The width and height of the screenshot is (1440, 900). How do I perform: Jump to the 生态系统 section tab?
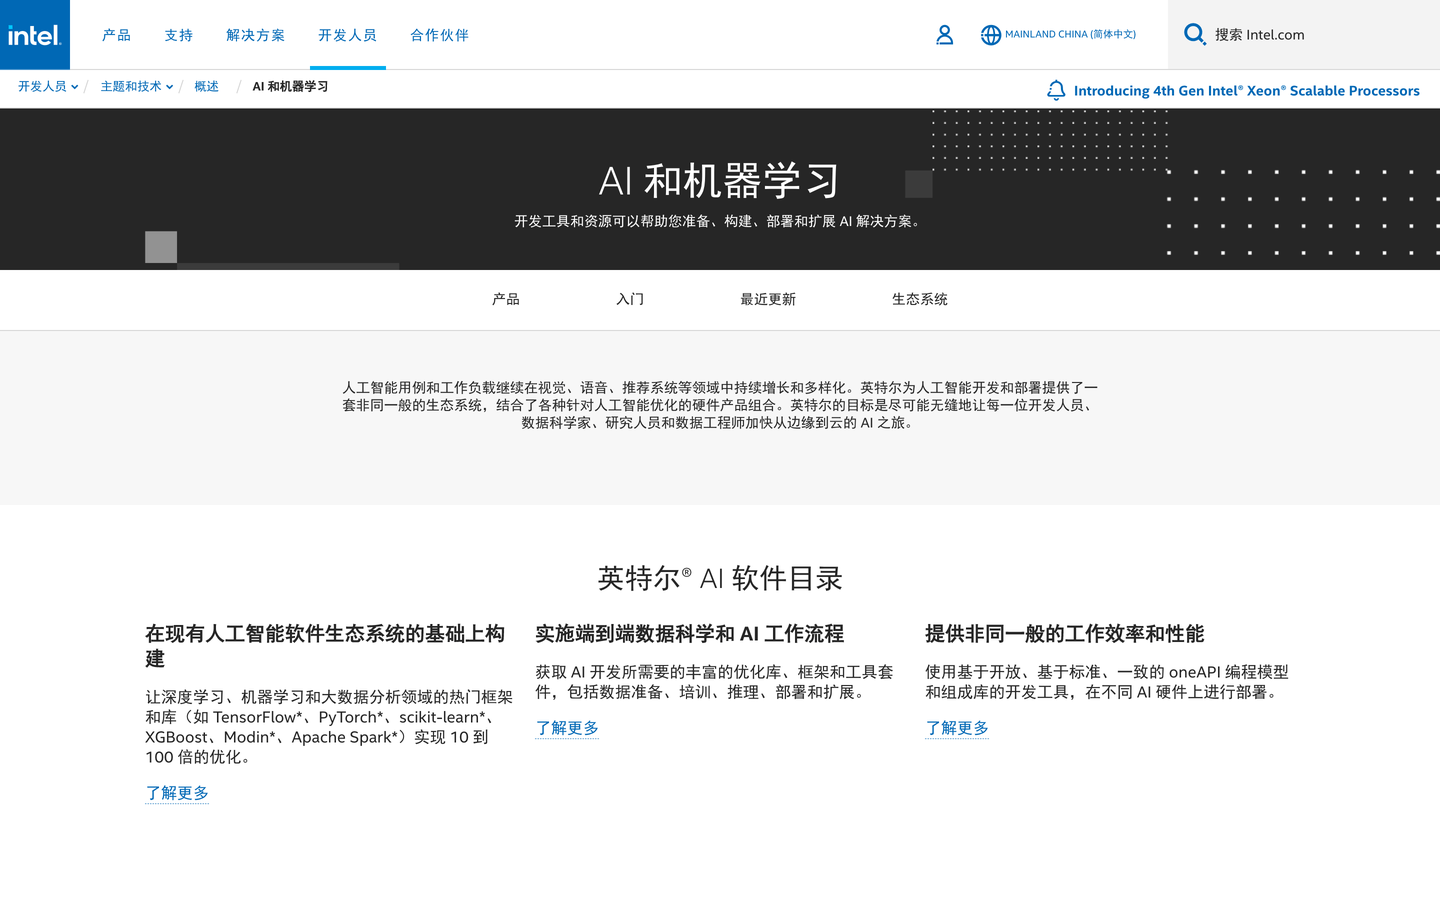pyautogui.click(x=920, y=299)
